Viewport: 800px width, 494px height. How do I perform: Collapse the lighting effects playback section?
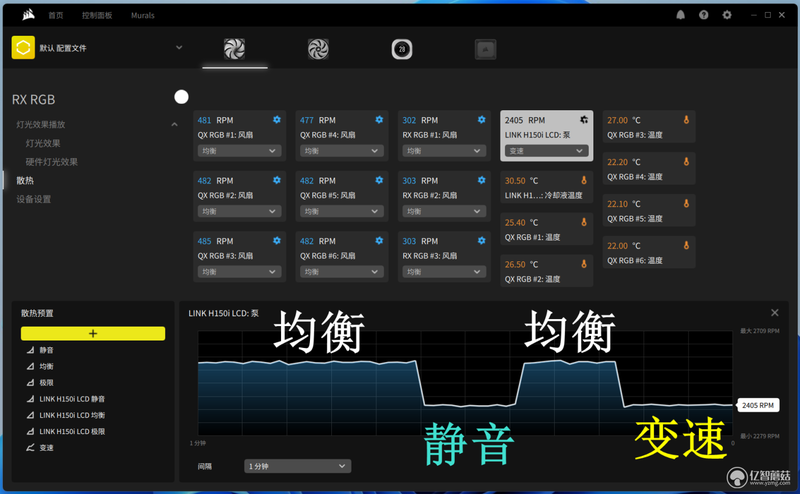pos(174,124)
